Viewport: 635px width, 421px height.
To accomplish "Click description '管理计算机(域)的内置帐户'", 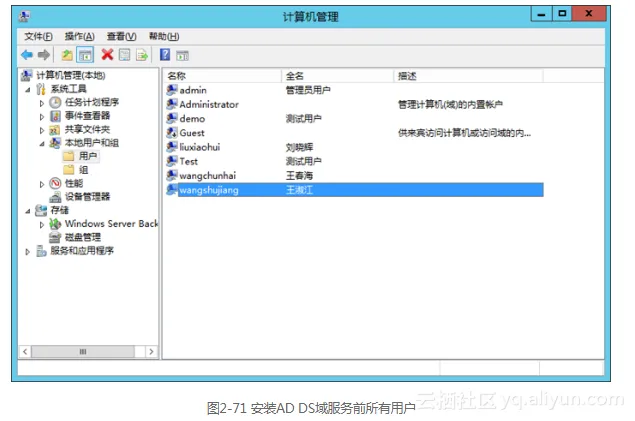I will click(450, 104).
